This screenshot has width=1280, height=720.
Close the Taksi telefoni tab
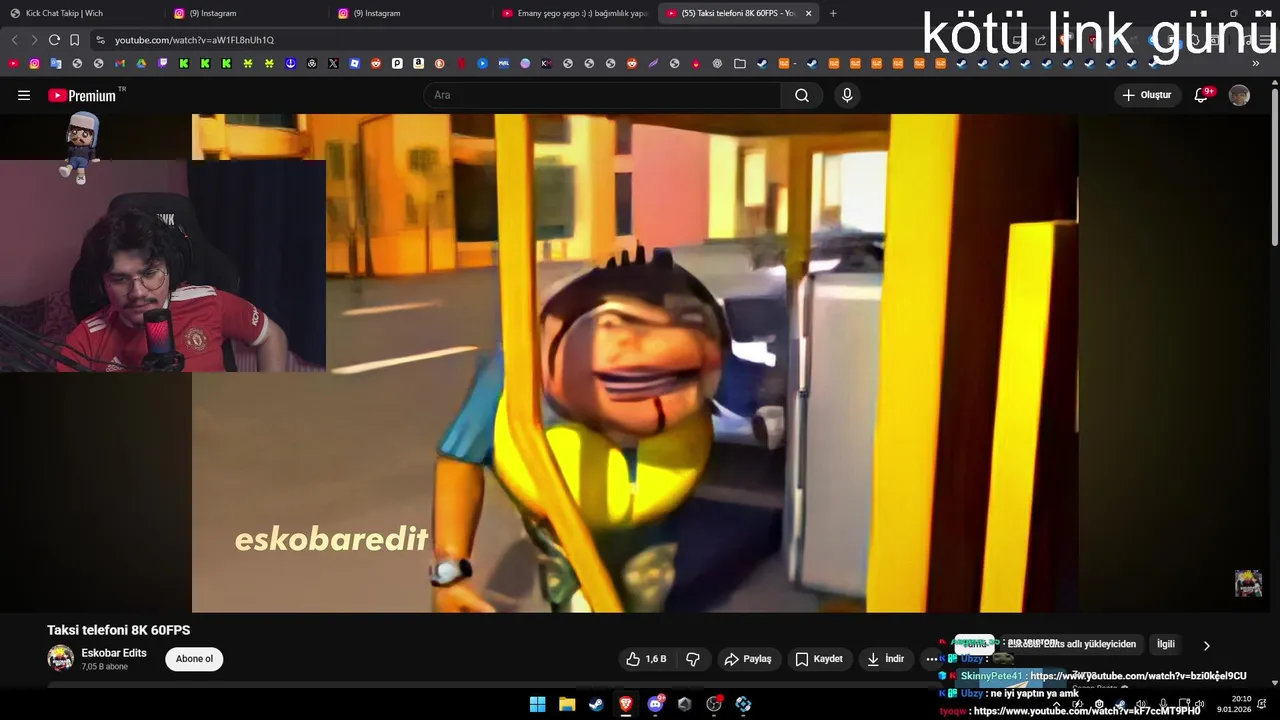click(808, 13)
